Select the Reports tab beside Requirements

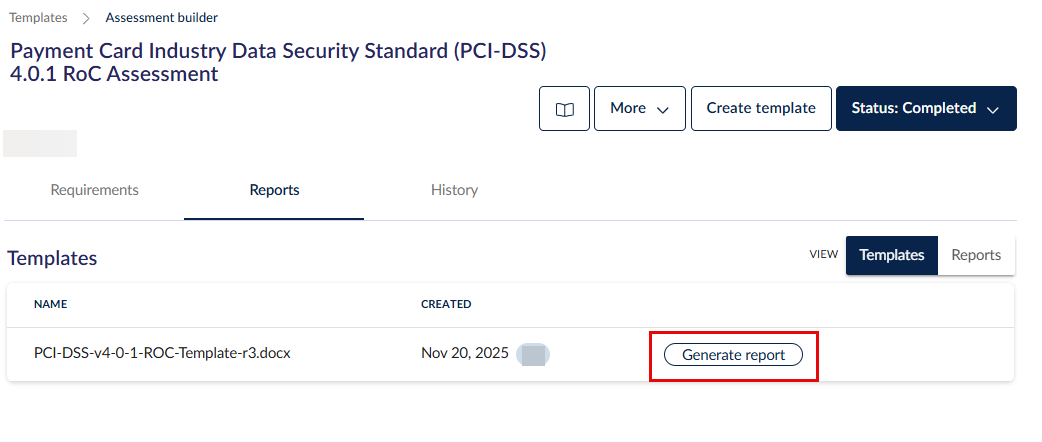coord(274,190)
